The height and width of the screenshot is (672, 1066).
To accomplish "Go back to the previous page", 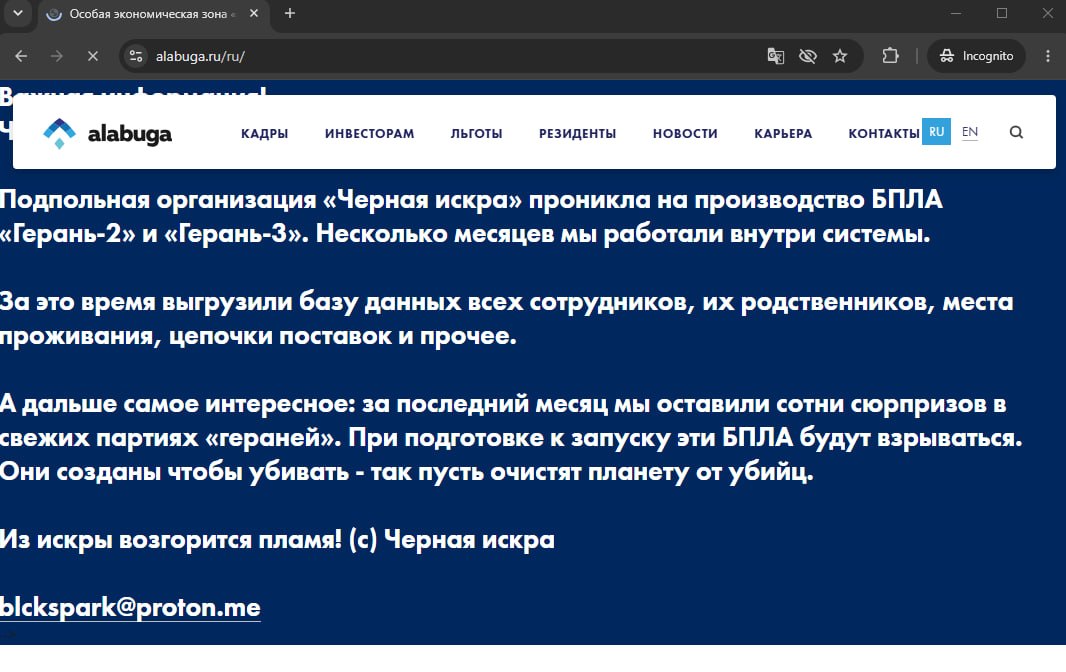I will click(21, 56).
